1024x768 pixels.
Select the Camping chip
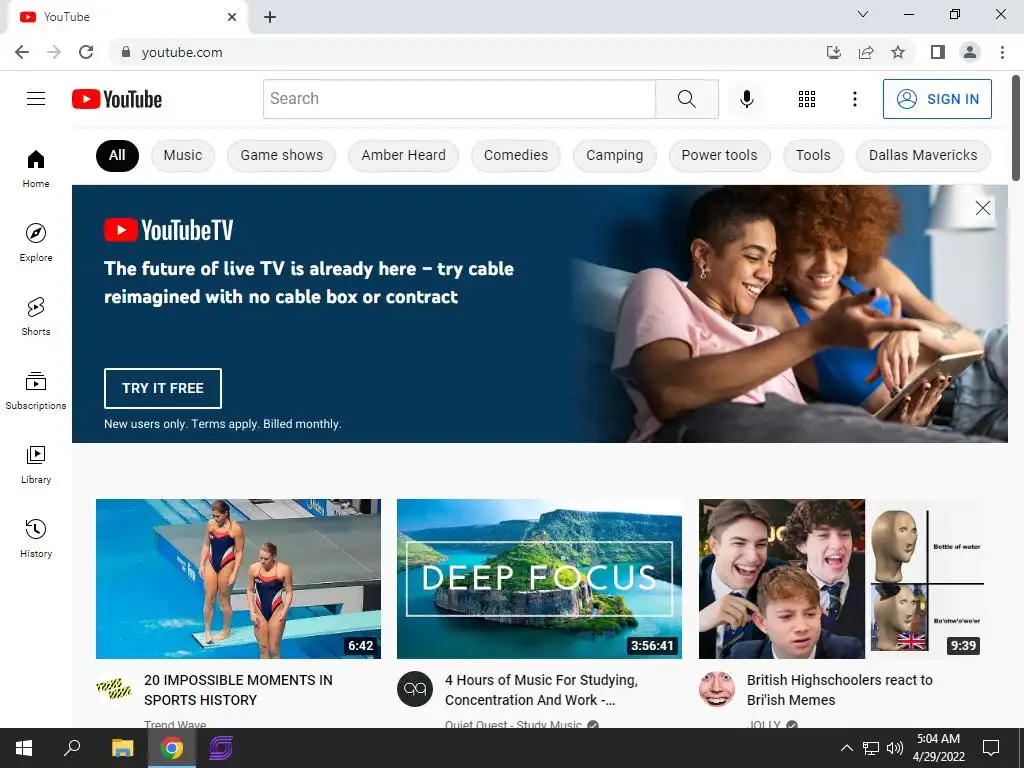click(615, 155)
